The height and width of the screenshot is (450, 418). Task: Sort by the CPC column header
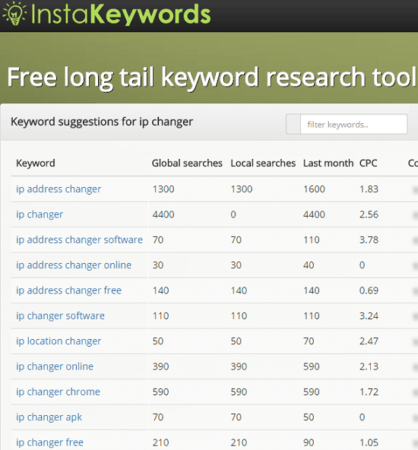point(368,163)
